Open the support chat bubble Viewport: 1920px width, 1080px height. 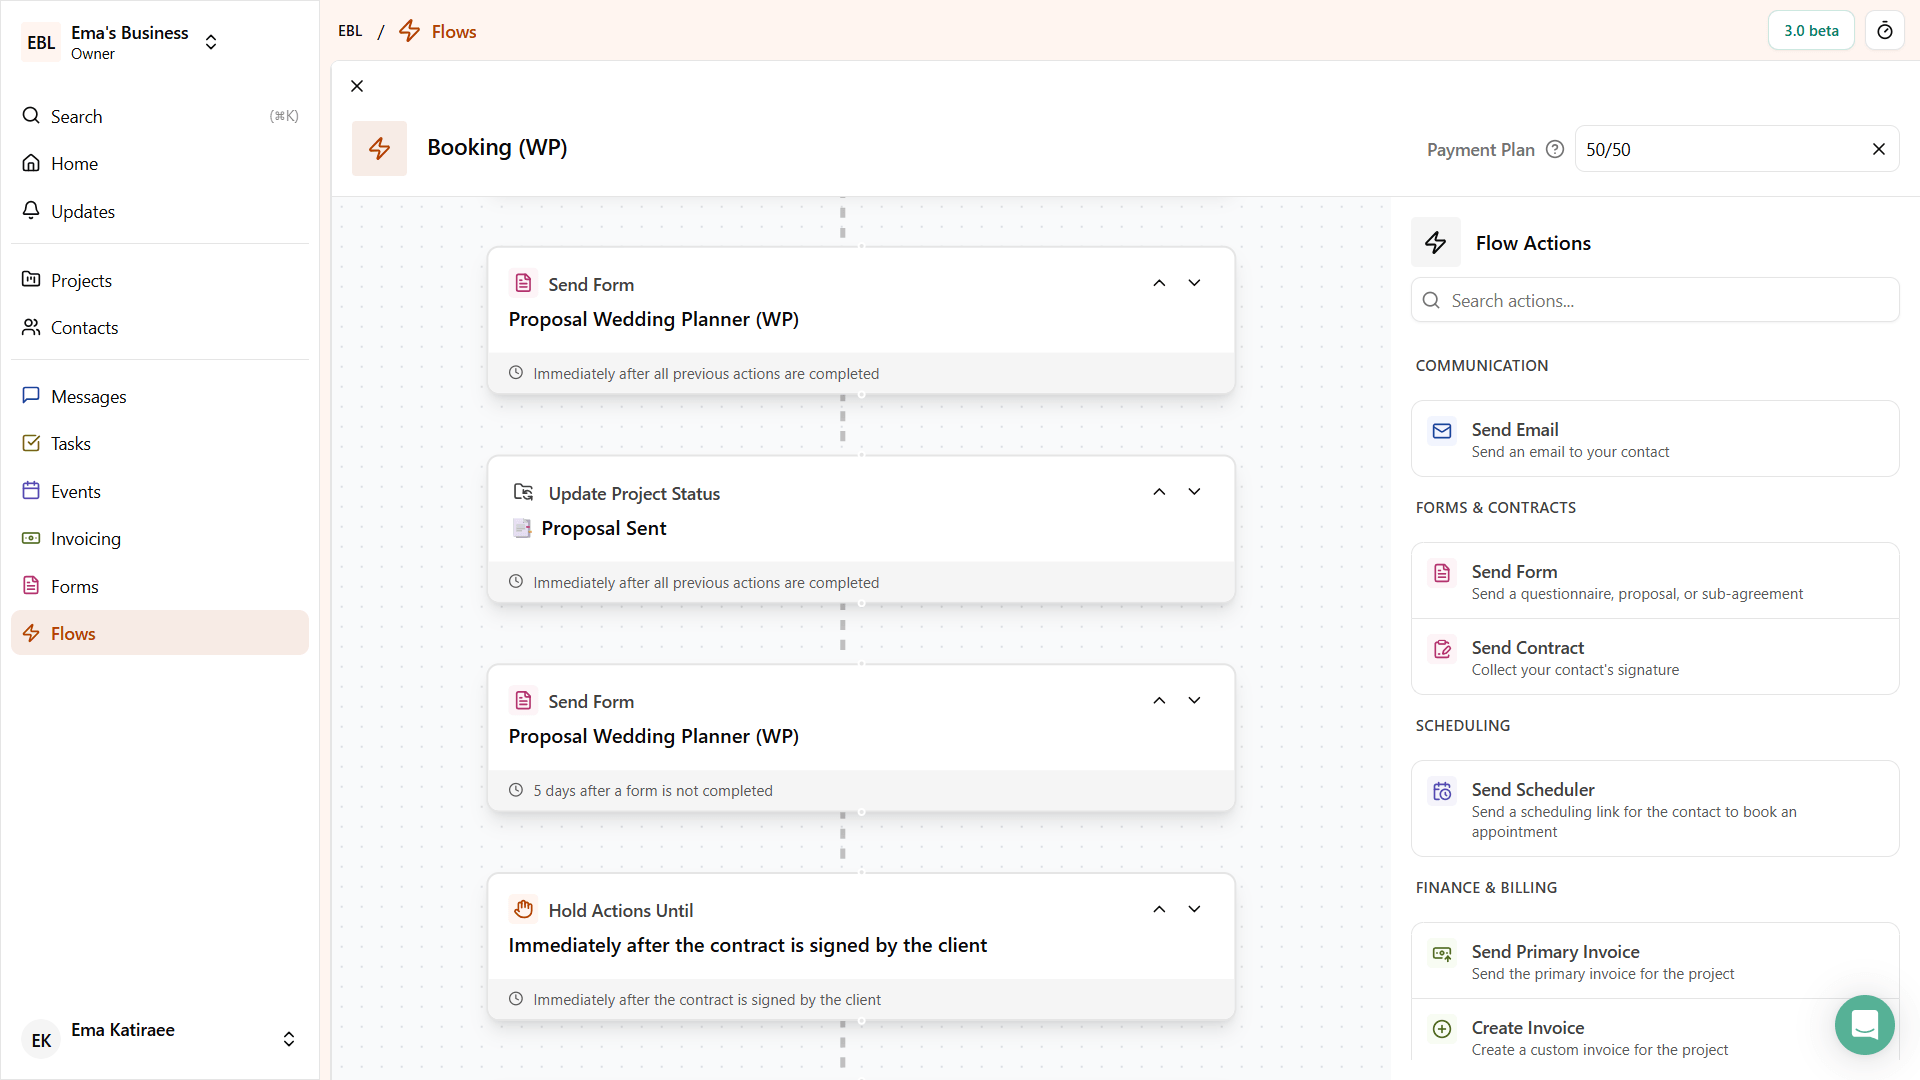coord(1864,1025)
